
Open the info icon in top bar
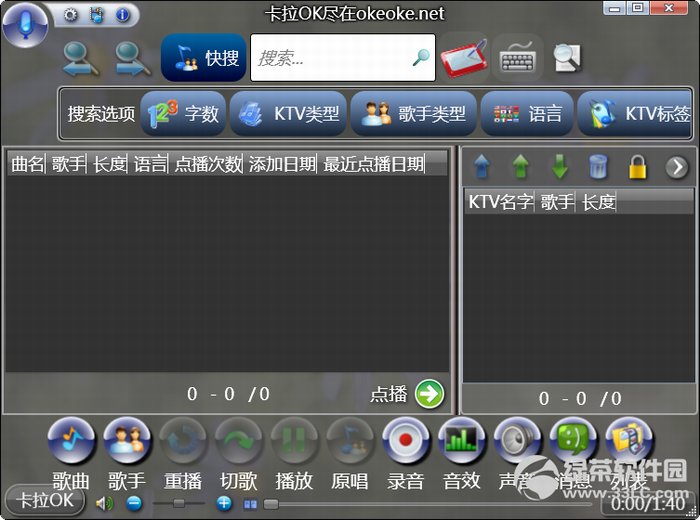pyautogui.click(x=122, y=15)
